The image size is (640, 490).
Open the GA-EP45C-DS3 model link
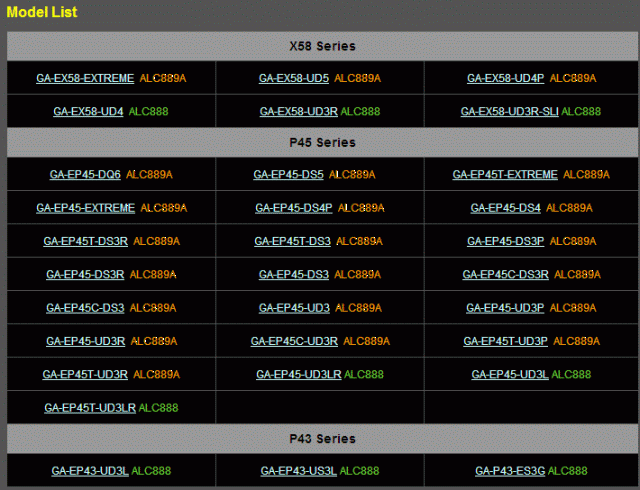coord(85,308)
